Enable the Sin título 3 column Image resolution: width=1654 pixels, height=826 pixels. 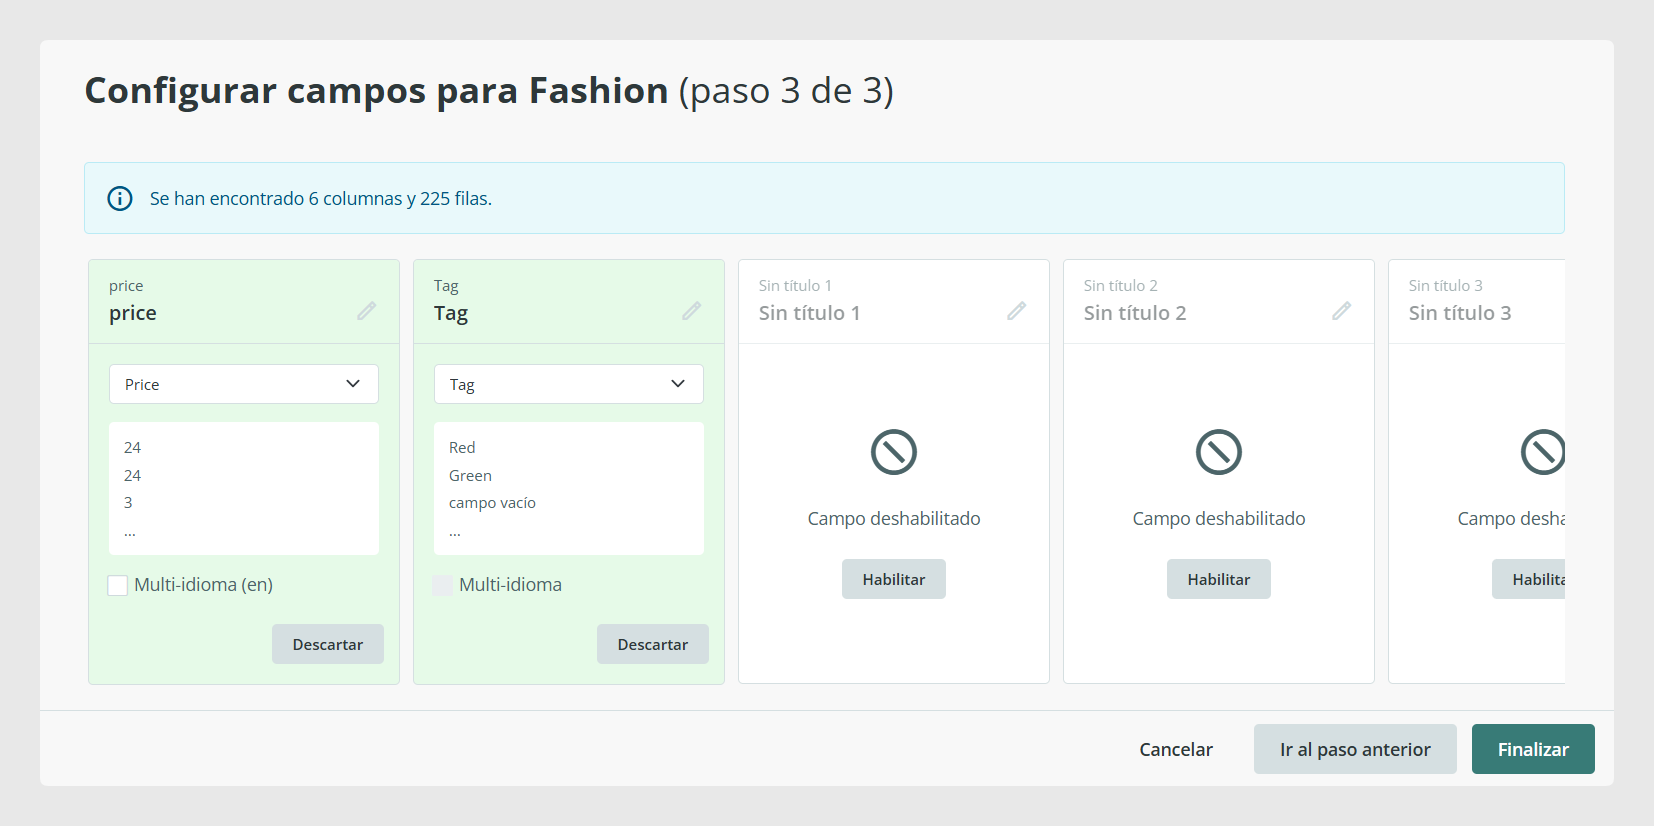pyautogui.click(x=1529, y=579)
